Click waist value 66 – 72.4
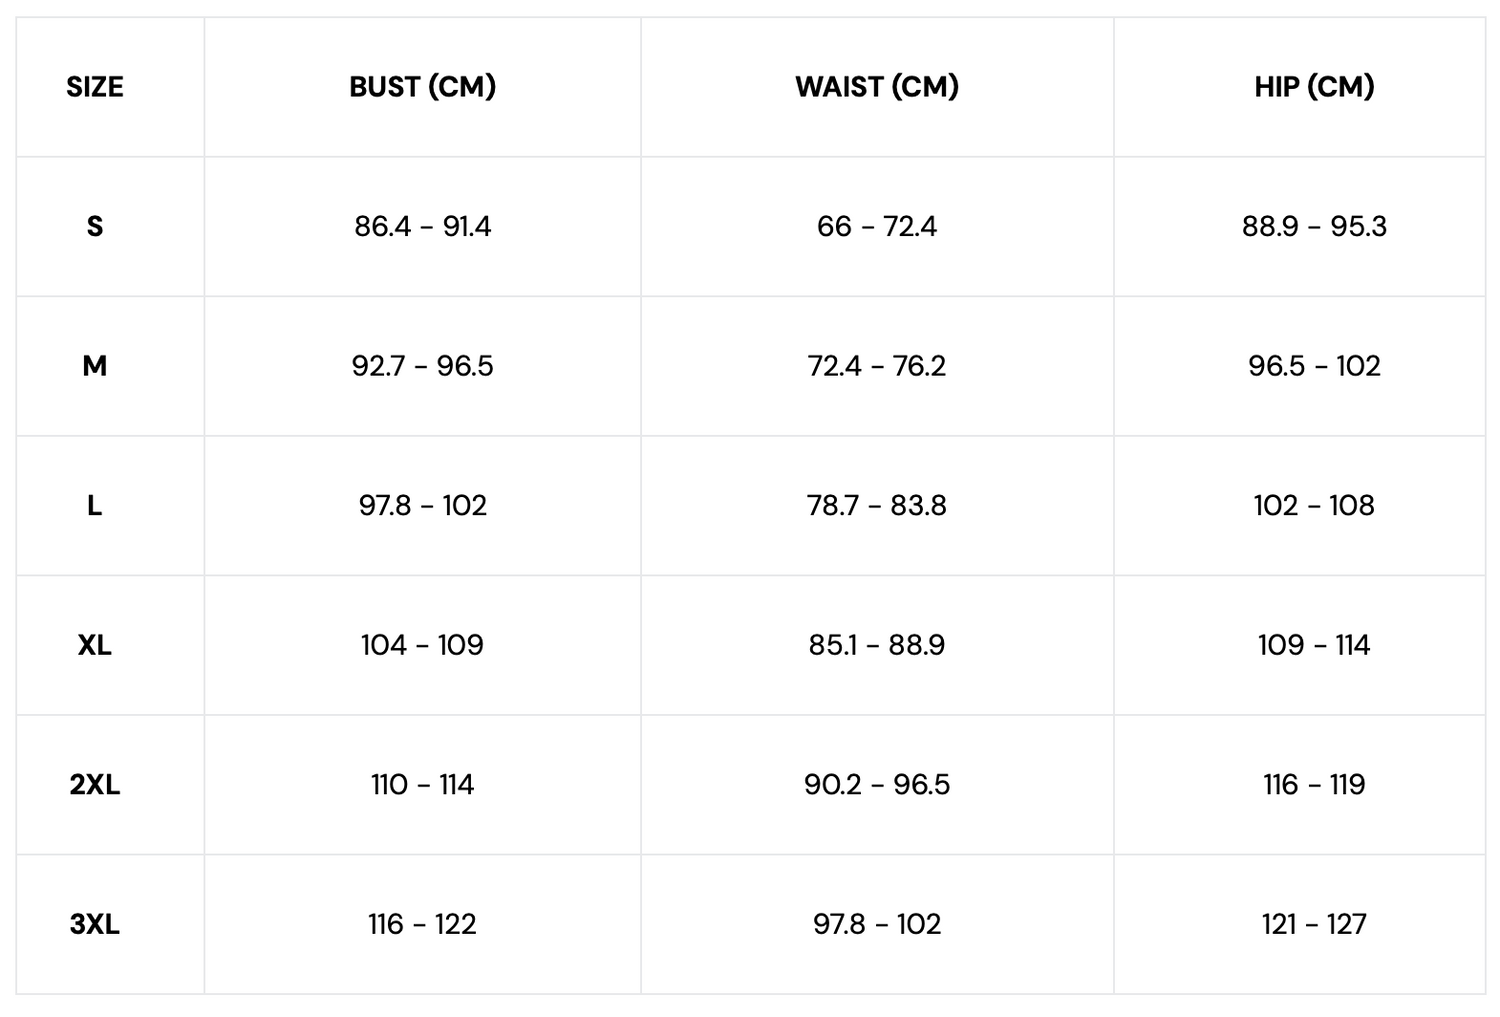The image size is (1500, 1017). 877,227
